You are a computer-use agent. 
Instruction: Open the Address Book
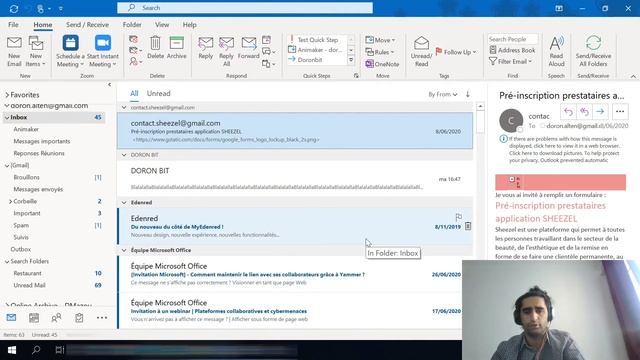(512, 50)
